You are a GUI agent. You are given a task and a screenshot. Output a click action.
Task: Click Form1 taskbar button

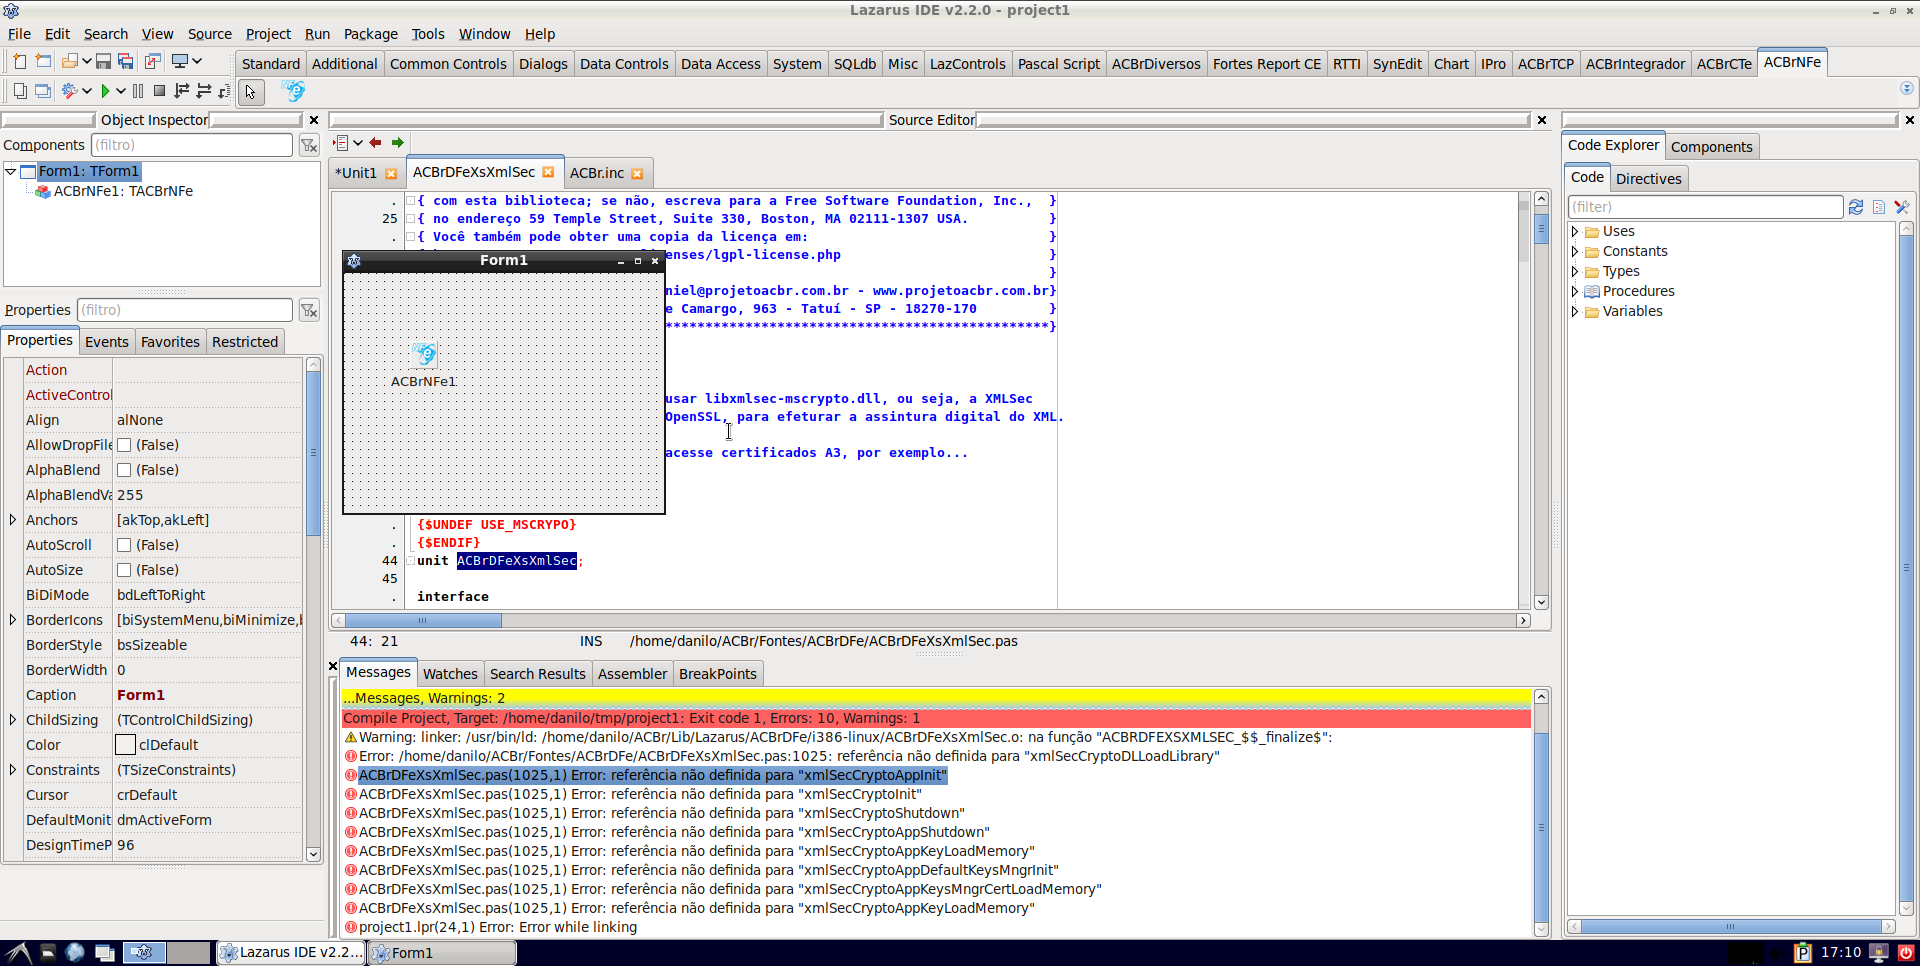442,953
